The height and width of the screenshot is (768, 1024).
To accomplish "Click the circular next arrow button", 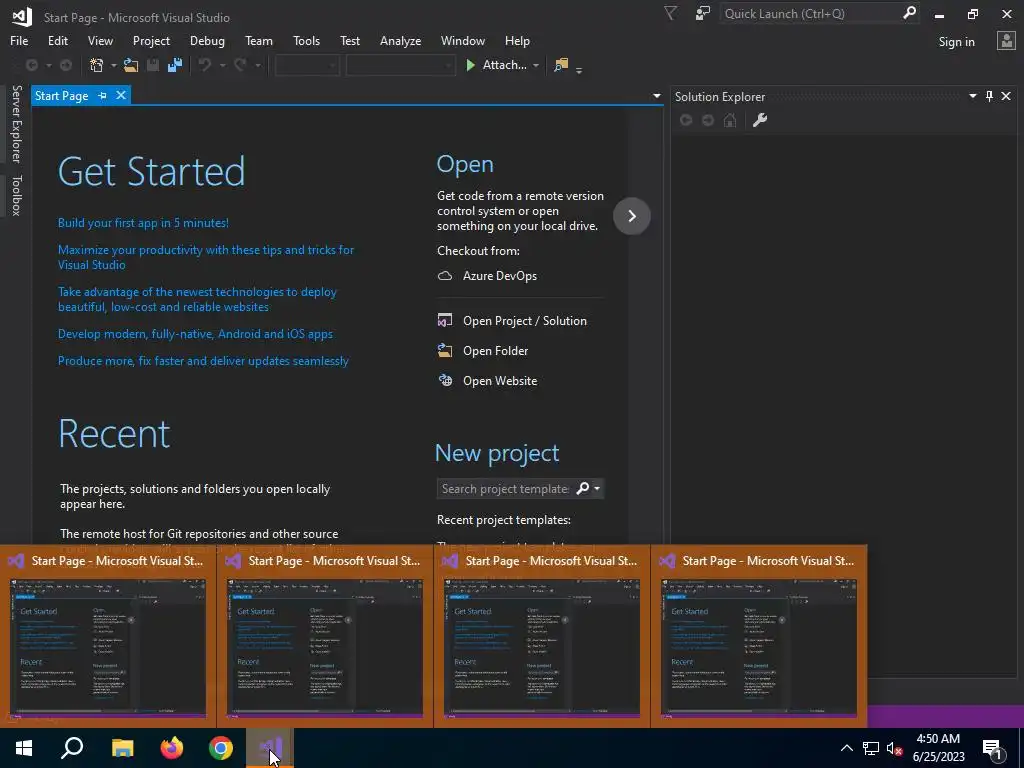I will [x=632, y=216].
